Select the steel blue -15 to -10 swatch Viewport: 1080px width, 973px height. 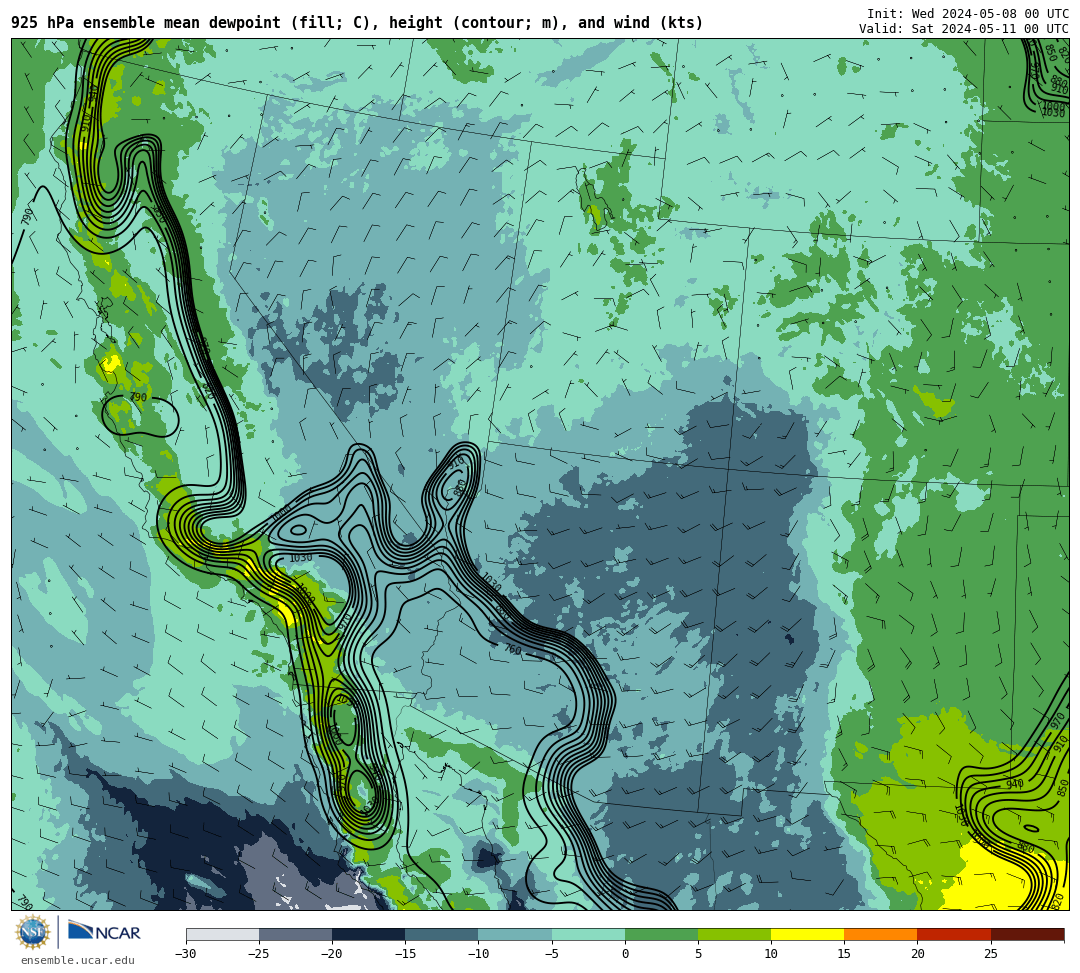(442, 934)
